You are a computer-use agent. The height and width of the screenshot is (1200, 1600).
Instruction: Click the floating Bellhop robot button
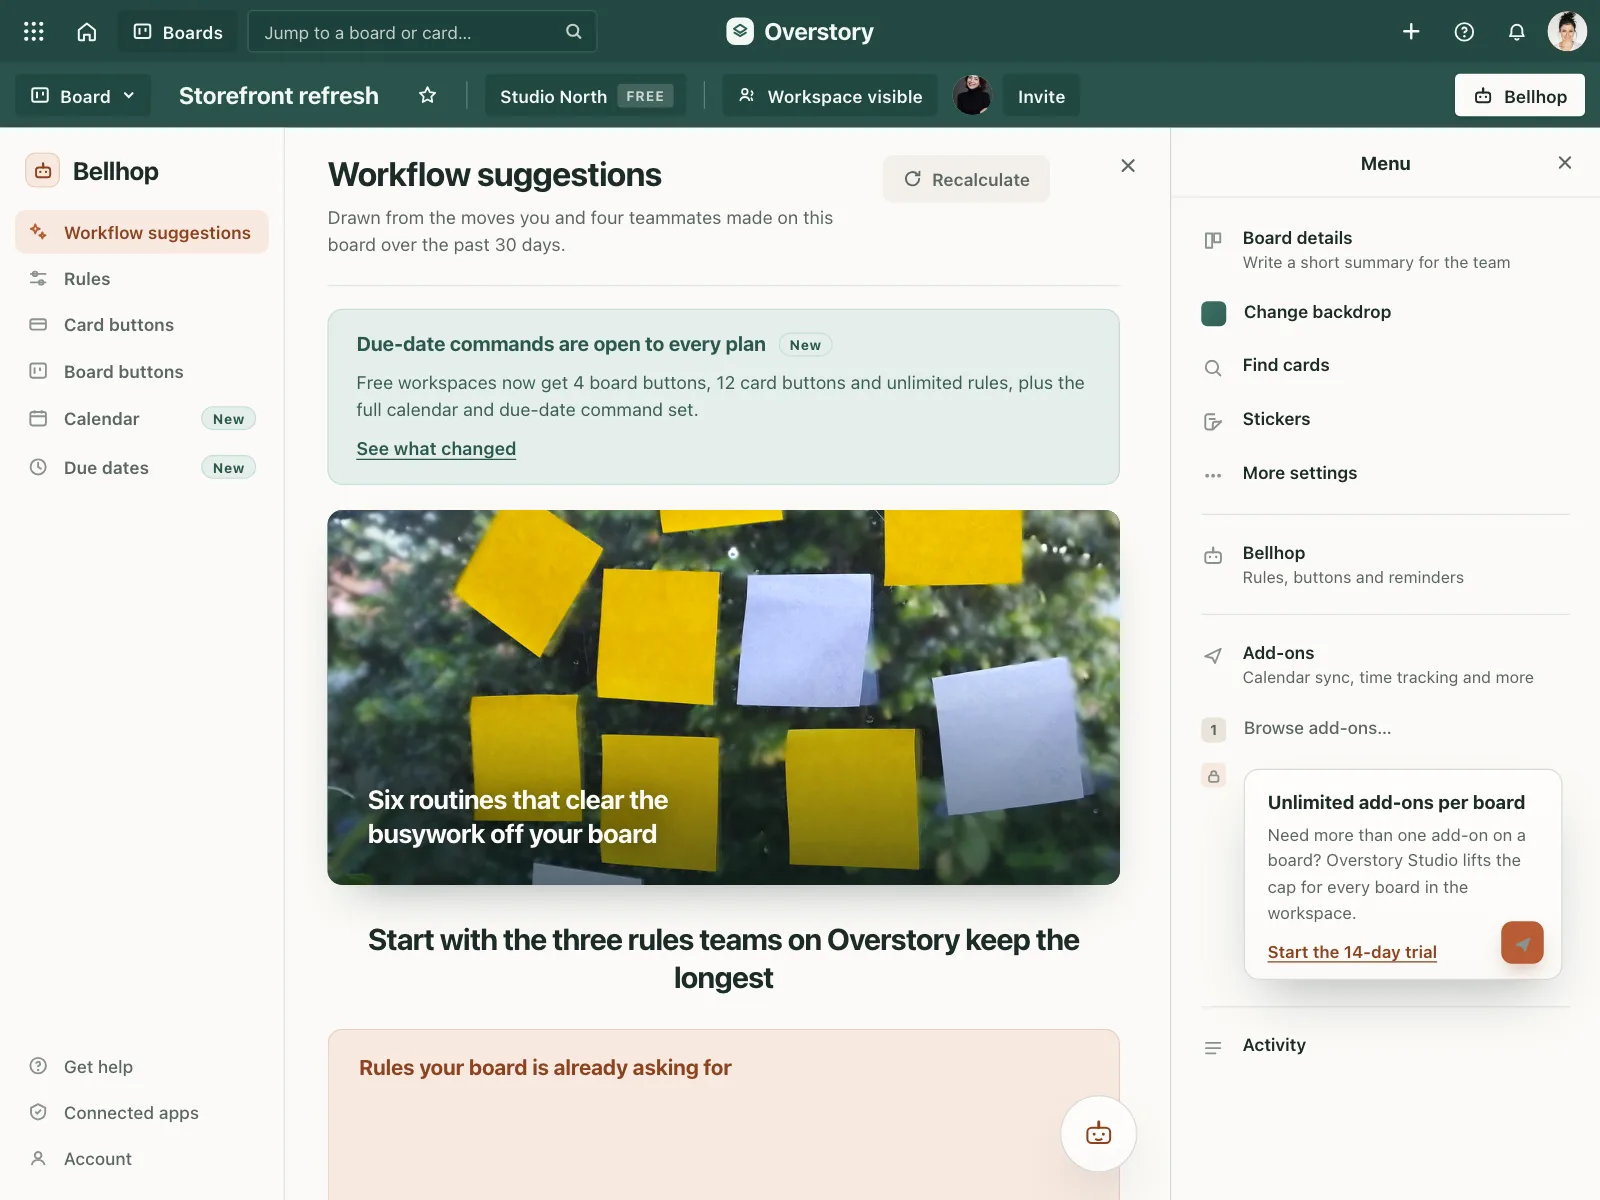tap(1098, 1133)
